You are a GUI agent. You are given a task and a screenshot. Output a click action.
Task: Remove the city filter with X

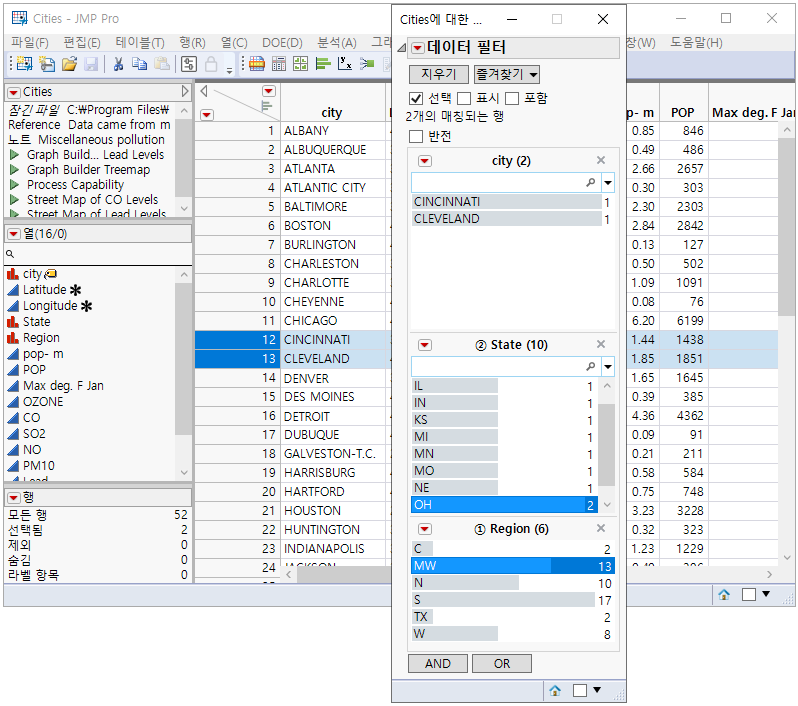tap(601, 160)
